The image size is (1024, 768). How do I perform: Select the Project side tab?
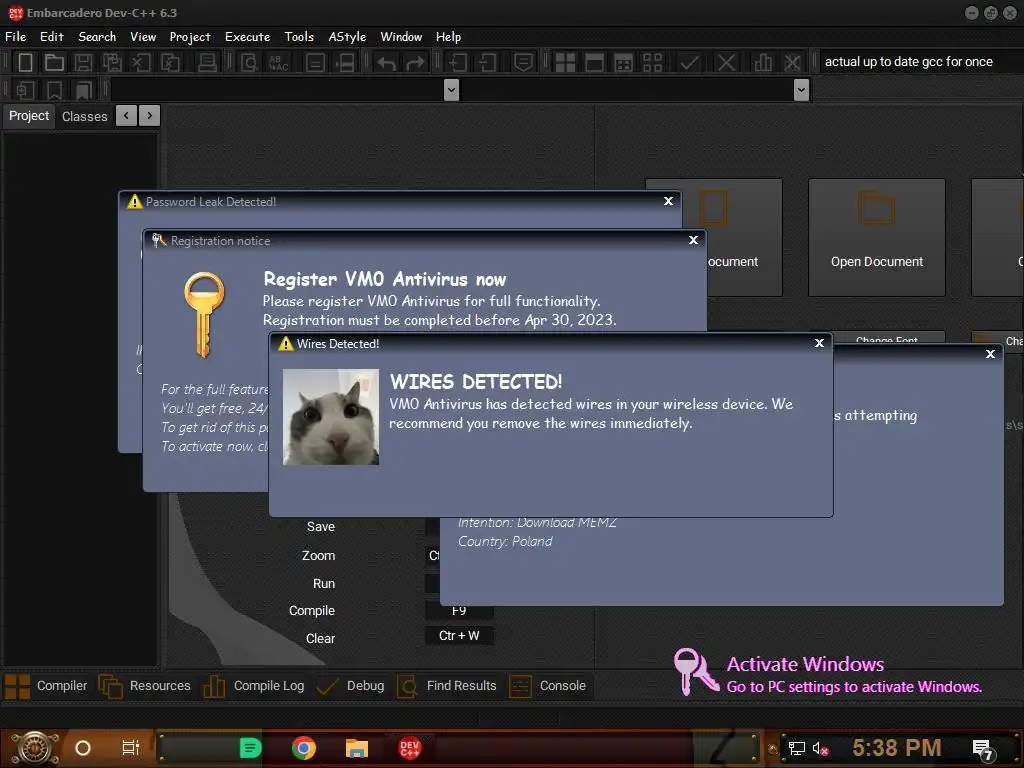29,116
